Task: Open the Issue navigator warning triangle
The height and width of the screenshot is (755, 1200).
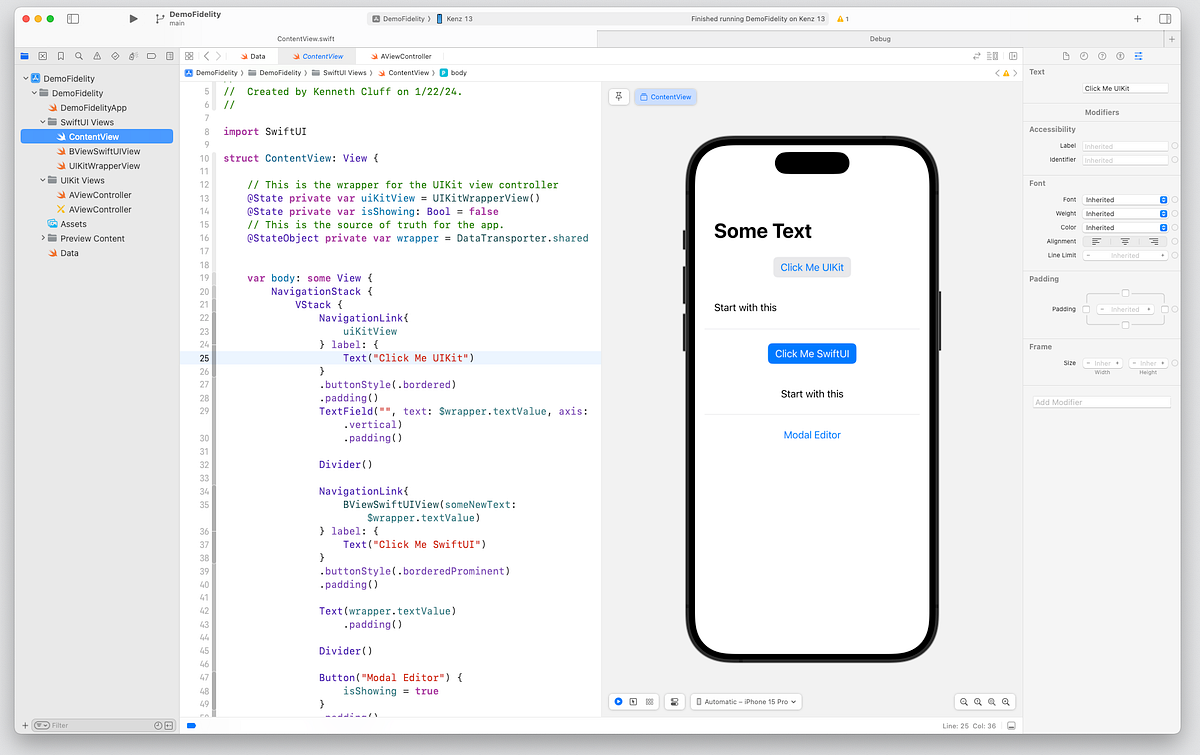Action: coord(98,57)
